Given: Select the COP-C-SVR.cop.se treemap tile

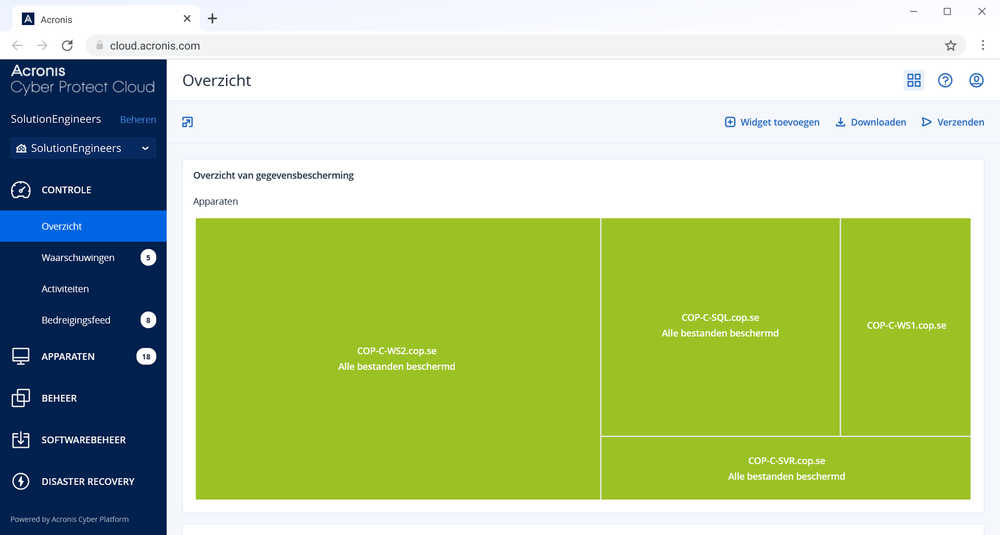Looking at the screenshot, I should (786, 468).
